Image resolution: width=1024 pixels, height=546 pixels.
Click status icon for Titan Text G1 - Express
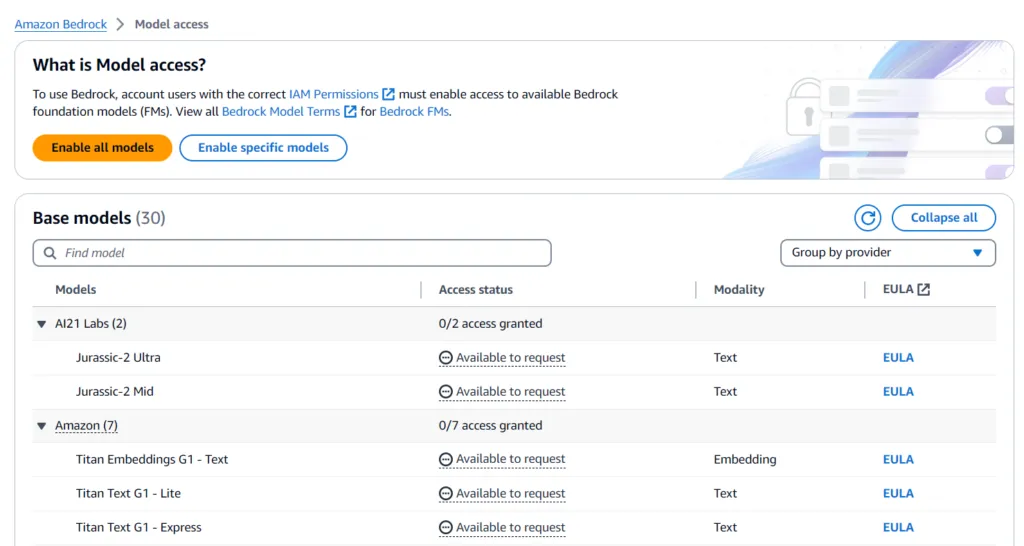(445, 528)
